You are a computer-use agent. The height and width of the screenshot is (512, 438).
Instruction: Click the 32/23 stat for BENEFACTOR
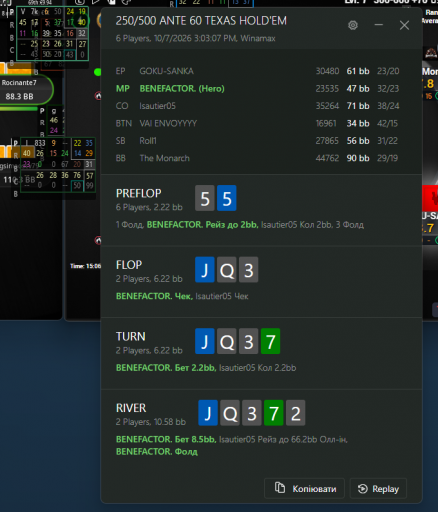(388, 88)
